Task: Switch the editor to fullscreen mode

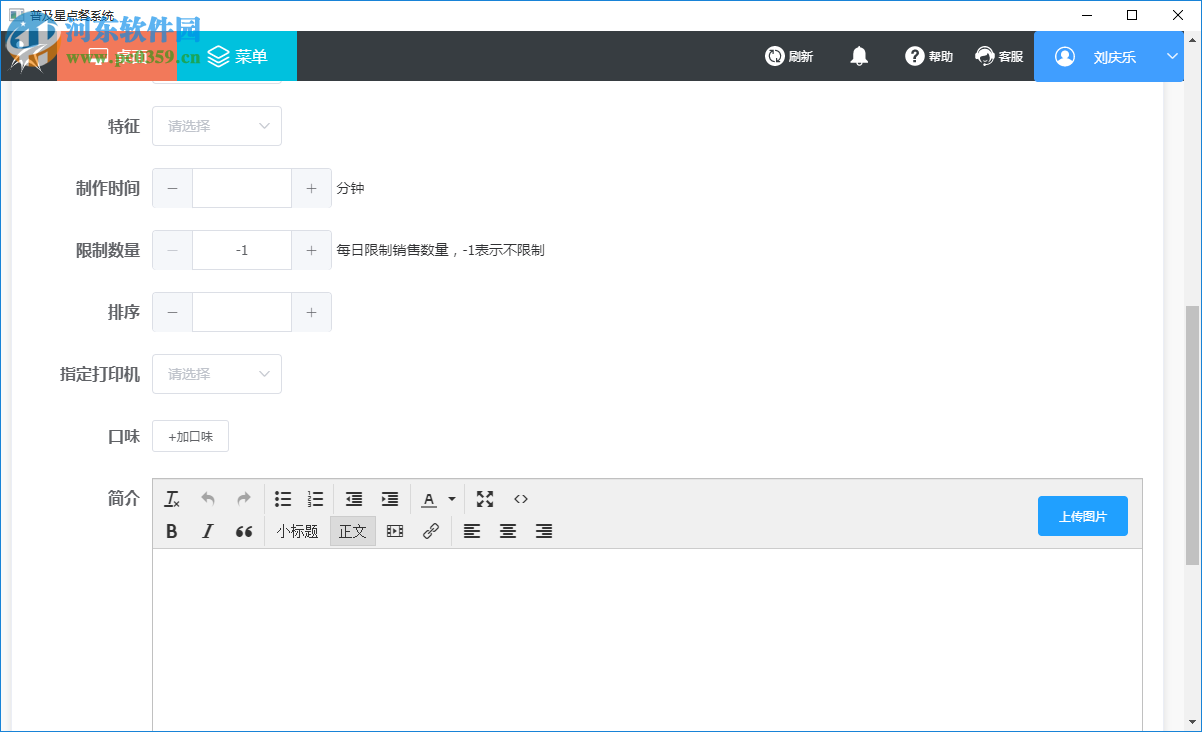Action: [x=484, y=498]
